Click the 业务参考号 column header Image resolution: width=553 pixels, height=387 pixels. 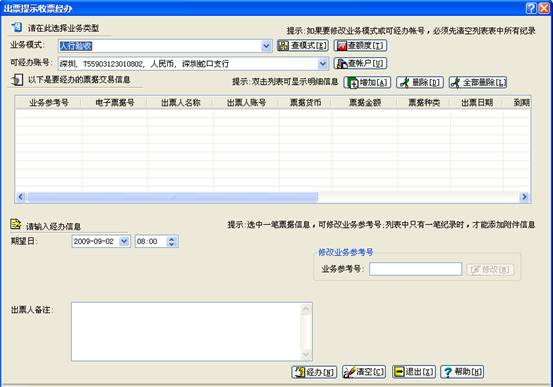coord(49,103)
